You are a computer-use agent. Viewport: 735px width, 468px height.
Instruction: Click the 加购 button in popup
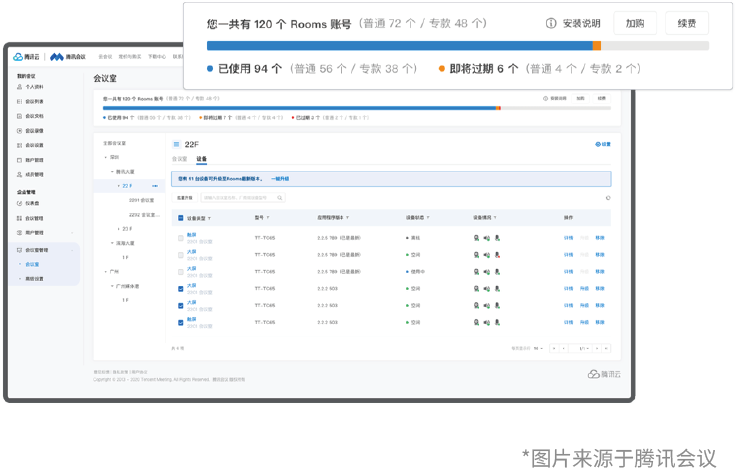[635, 23]
